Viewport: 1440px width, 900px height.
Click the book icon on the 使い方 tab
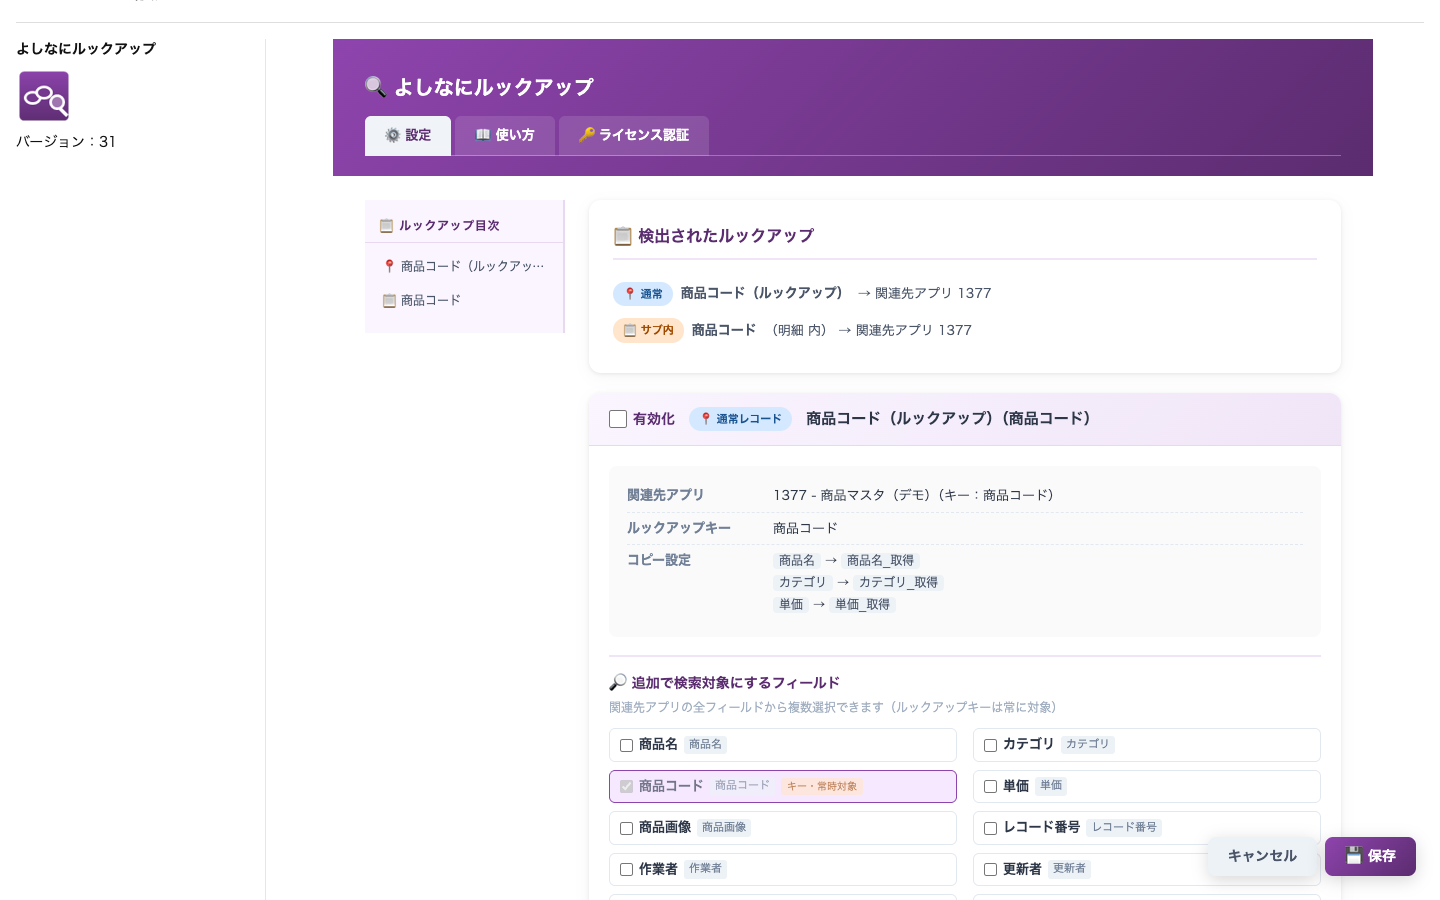click(483, 135)
